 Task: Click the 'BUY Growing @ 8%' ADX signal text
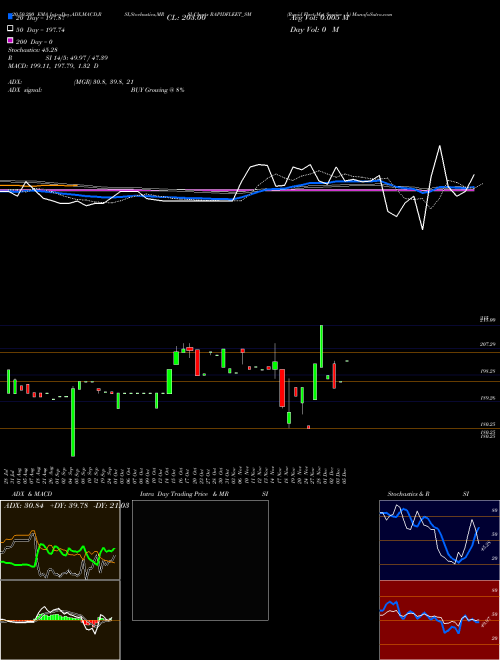click(157, 90)
